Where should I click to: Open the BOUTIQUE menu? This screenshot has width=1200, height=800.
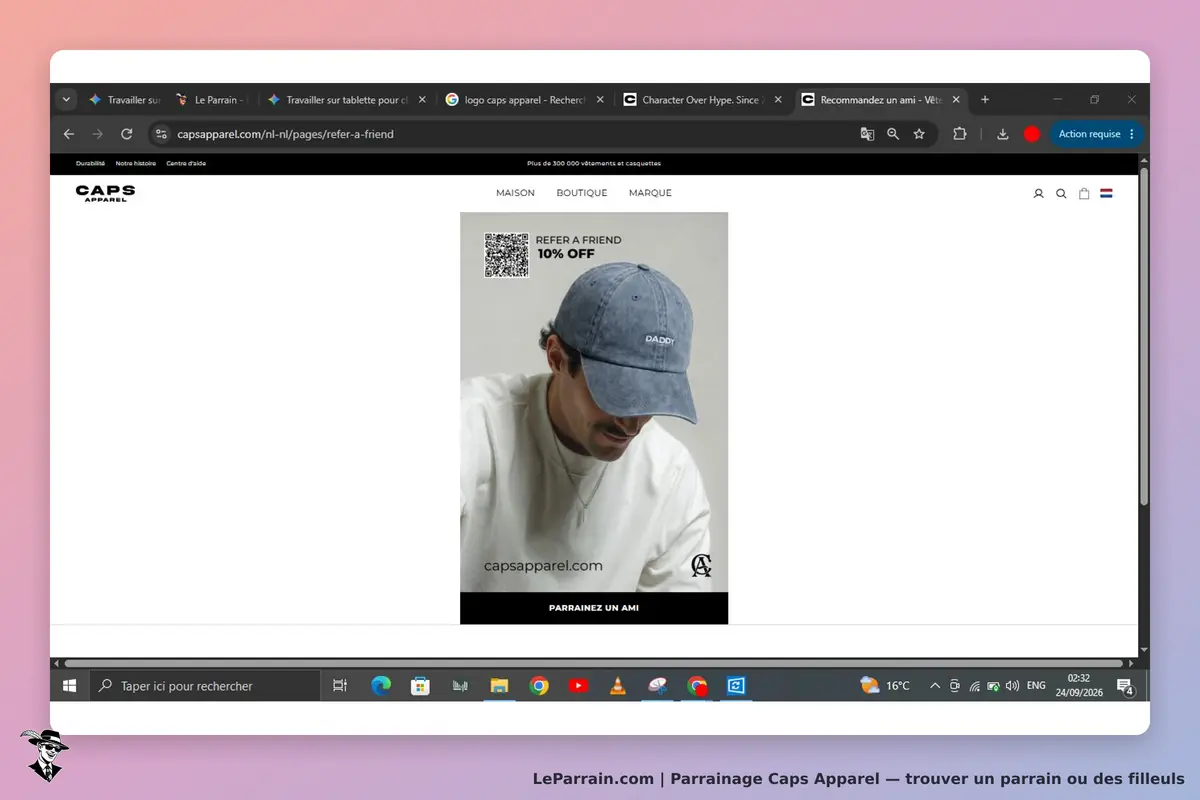click(582, 193)
